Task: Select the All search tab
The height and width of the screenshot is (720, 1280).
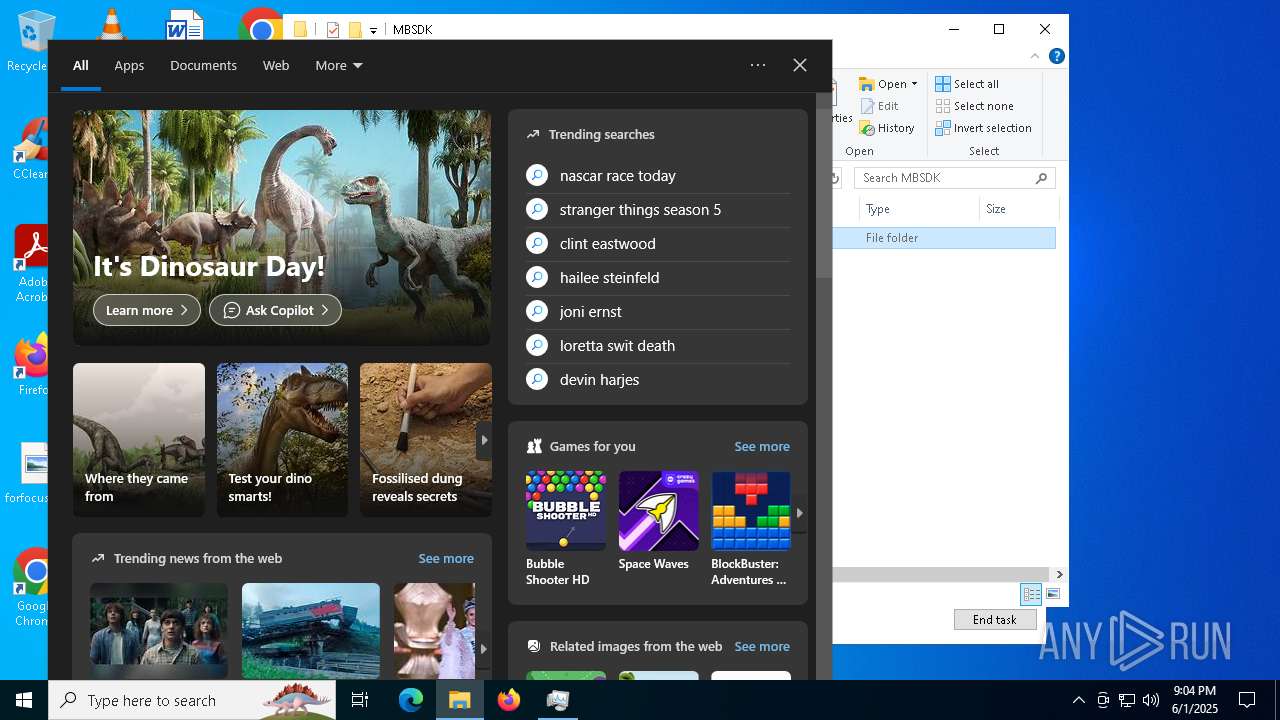Action: click(81, 65)
